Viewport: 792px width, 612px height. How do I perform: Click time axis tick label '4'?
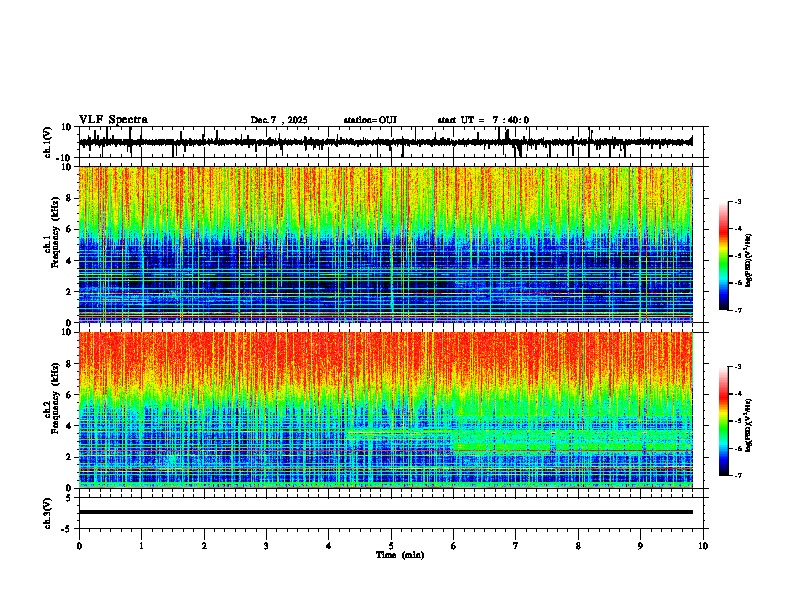click(329, 546)
